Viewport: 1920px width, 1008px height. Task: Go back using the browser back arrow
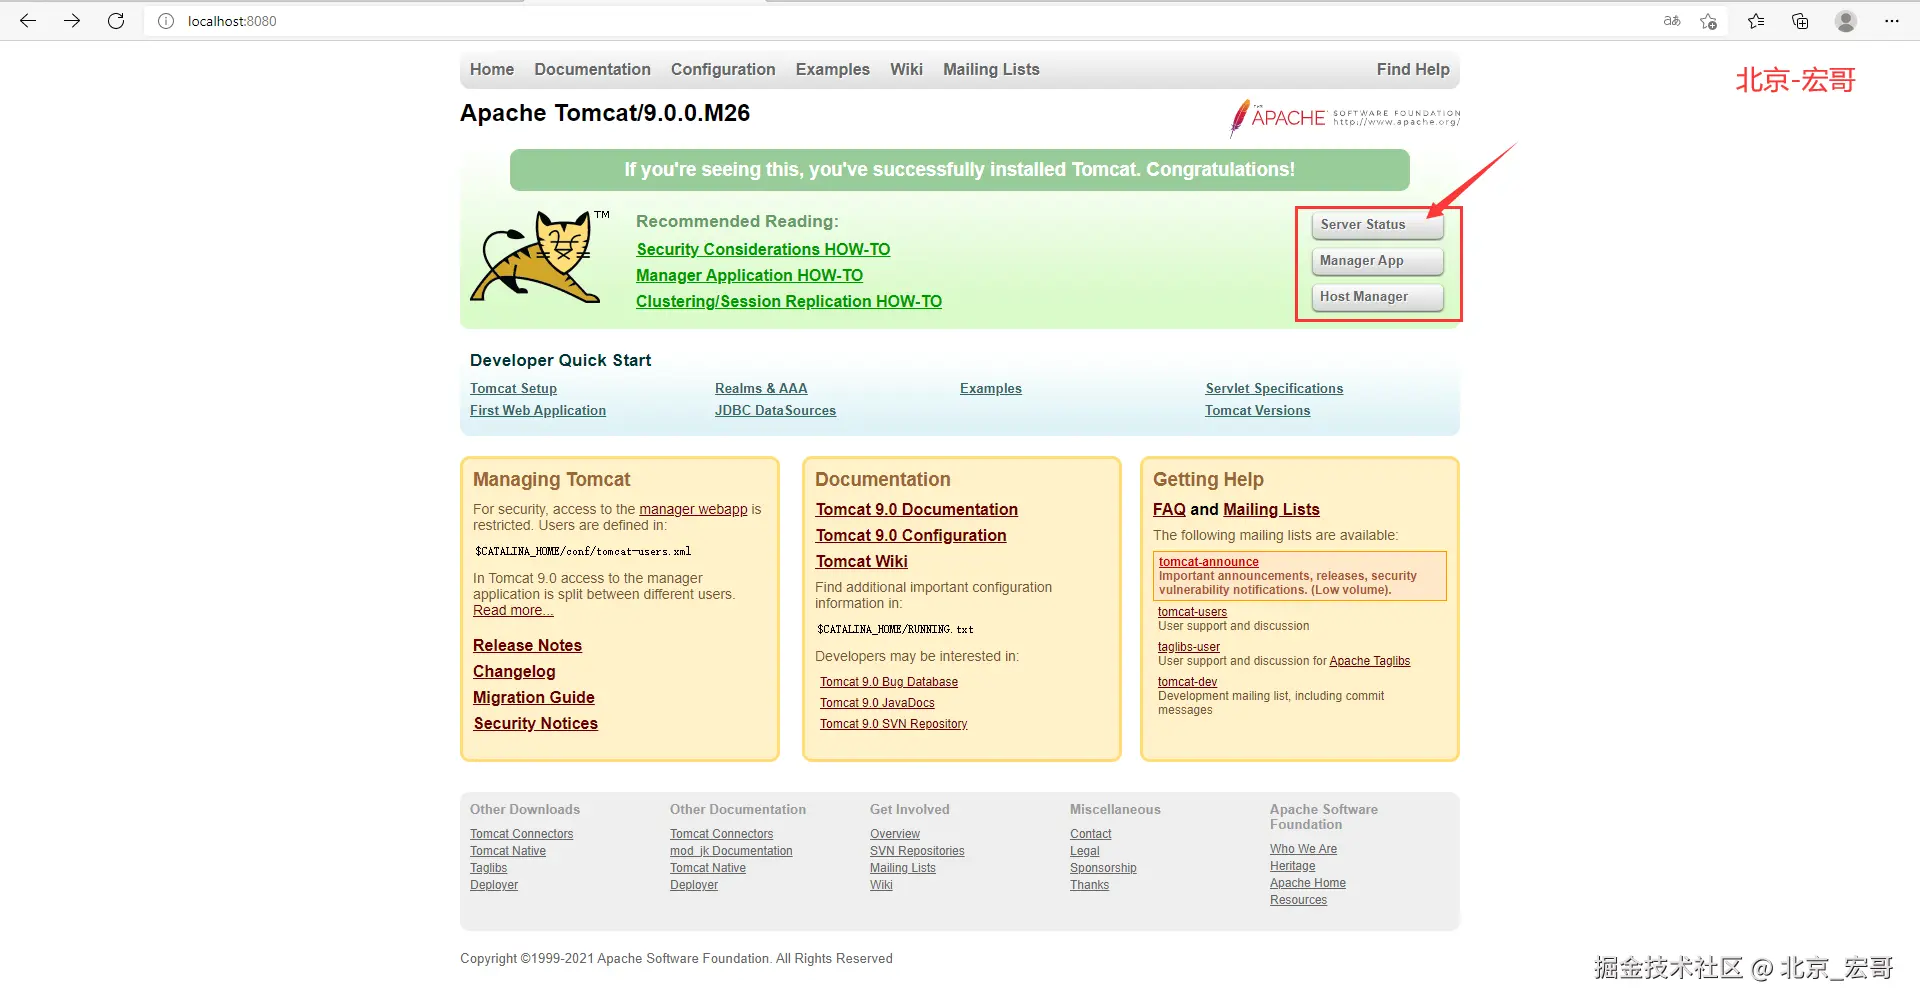pyautogui.click(x=28, y=21)
